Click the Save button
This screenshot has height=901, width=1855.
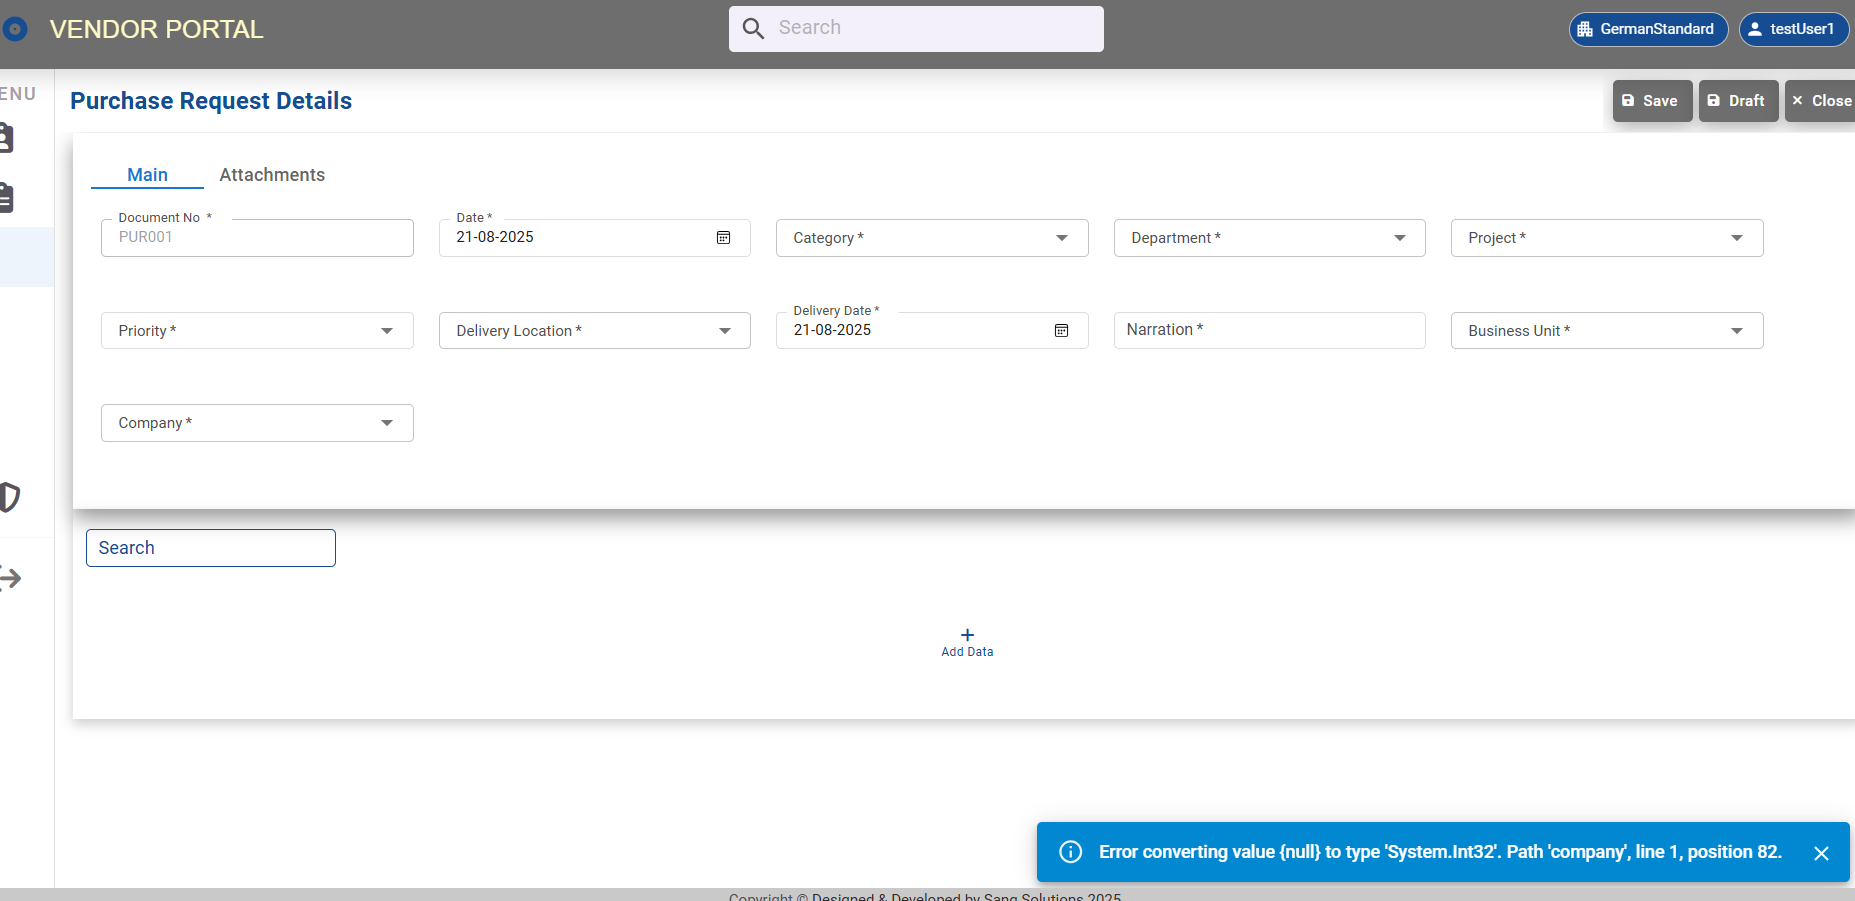point(1651,101)
